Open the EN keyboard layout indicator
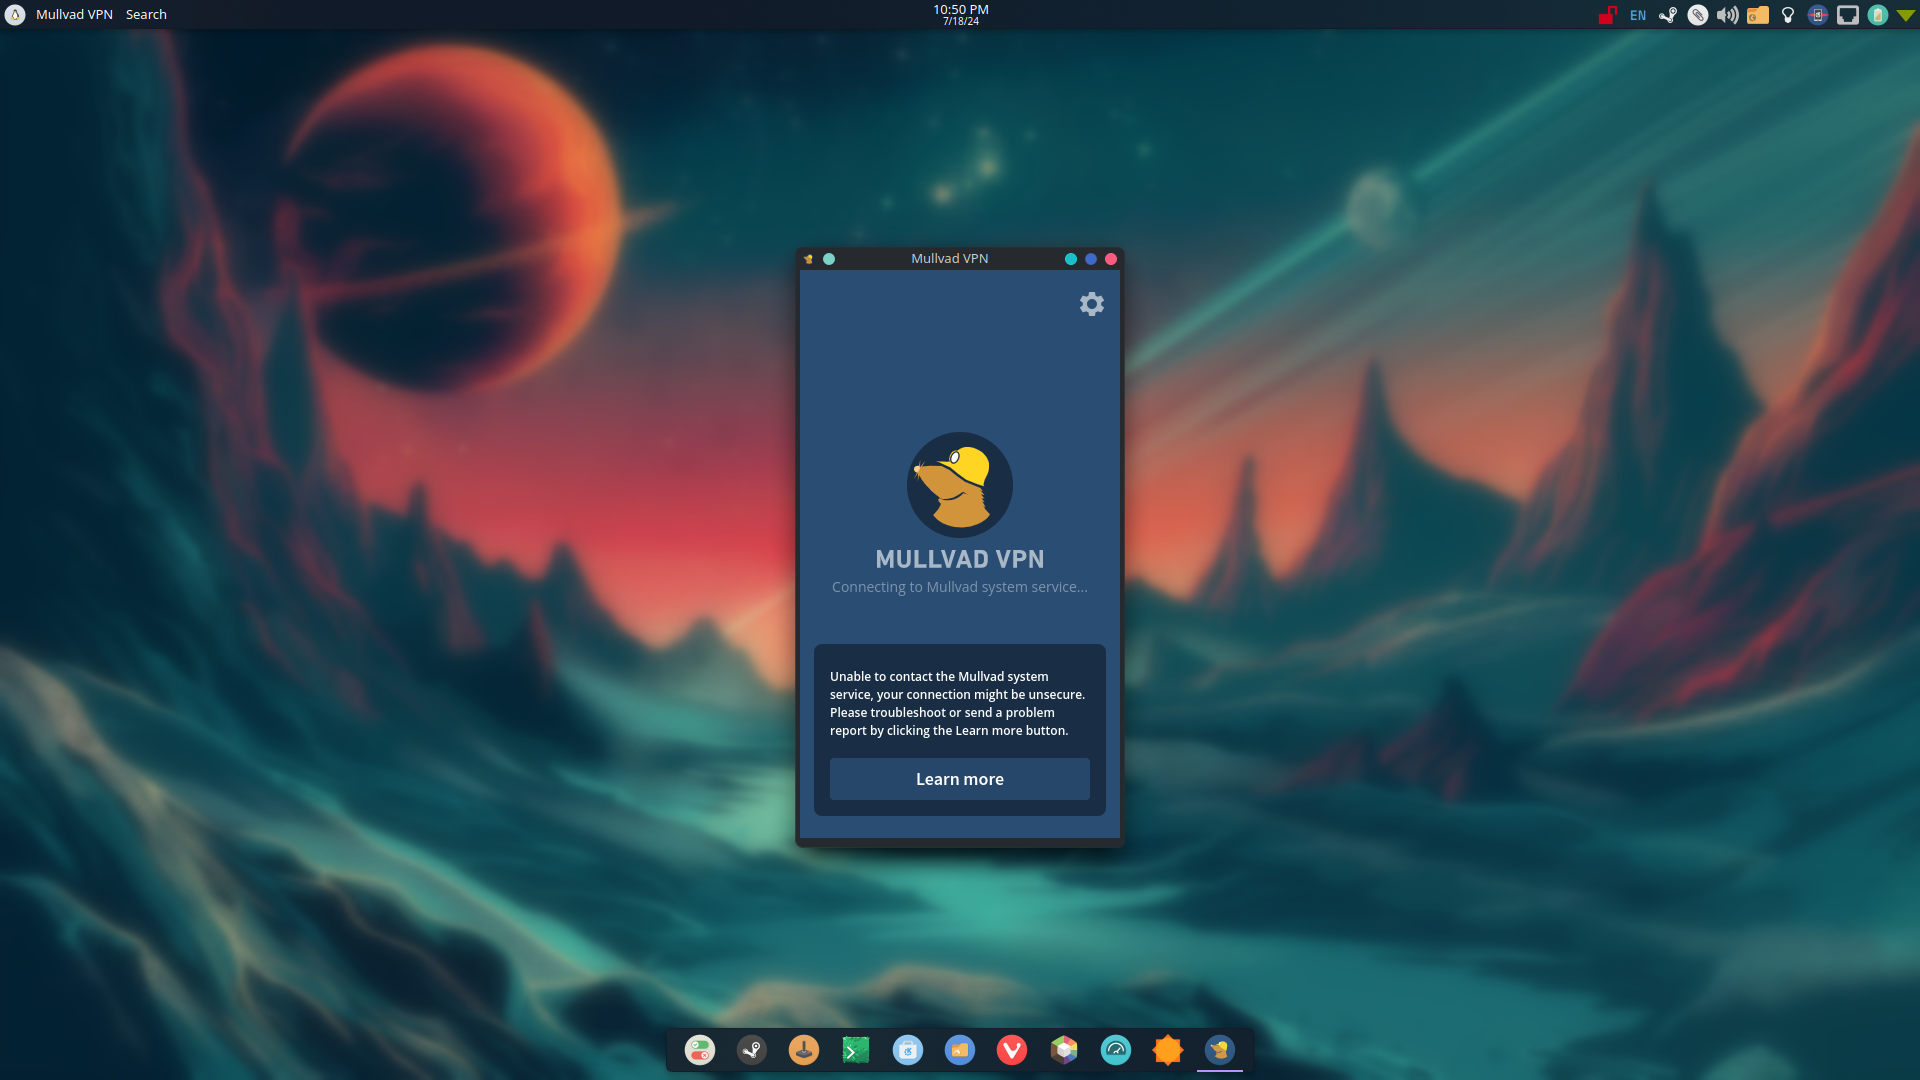The image size is (1920, 1080). 1637,15
